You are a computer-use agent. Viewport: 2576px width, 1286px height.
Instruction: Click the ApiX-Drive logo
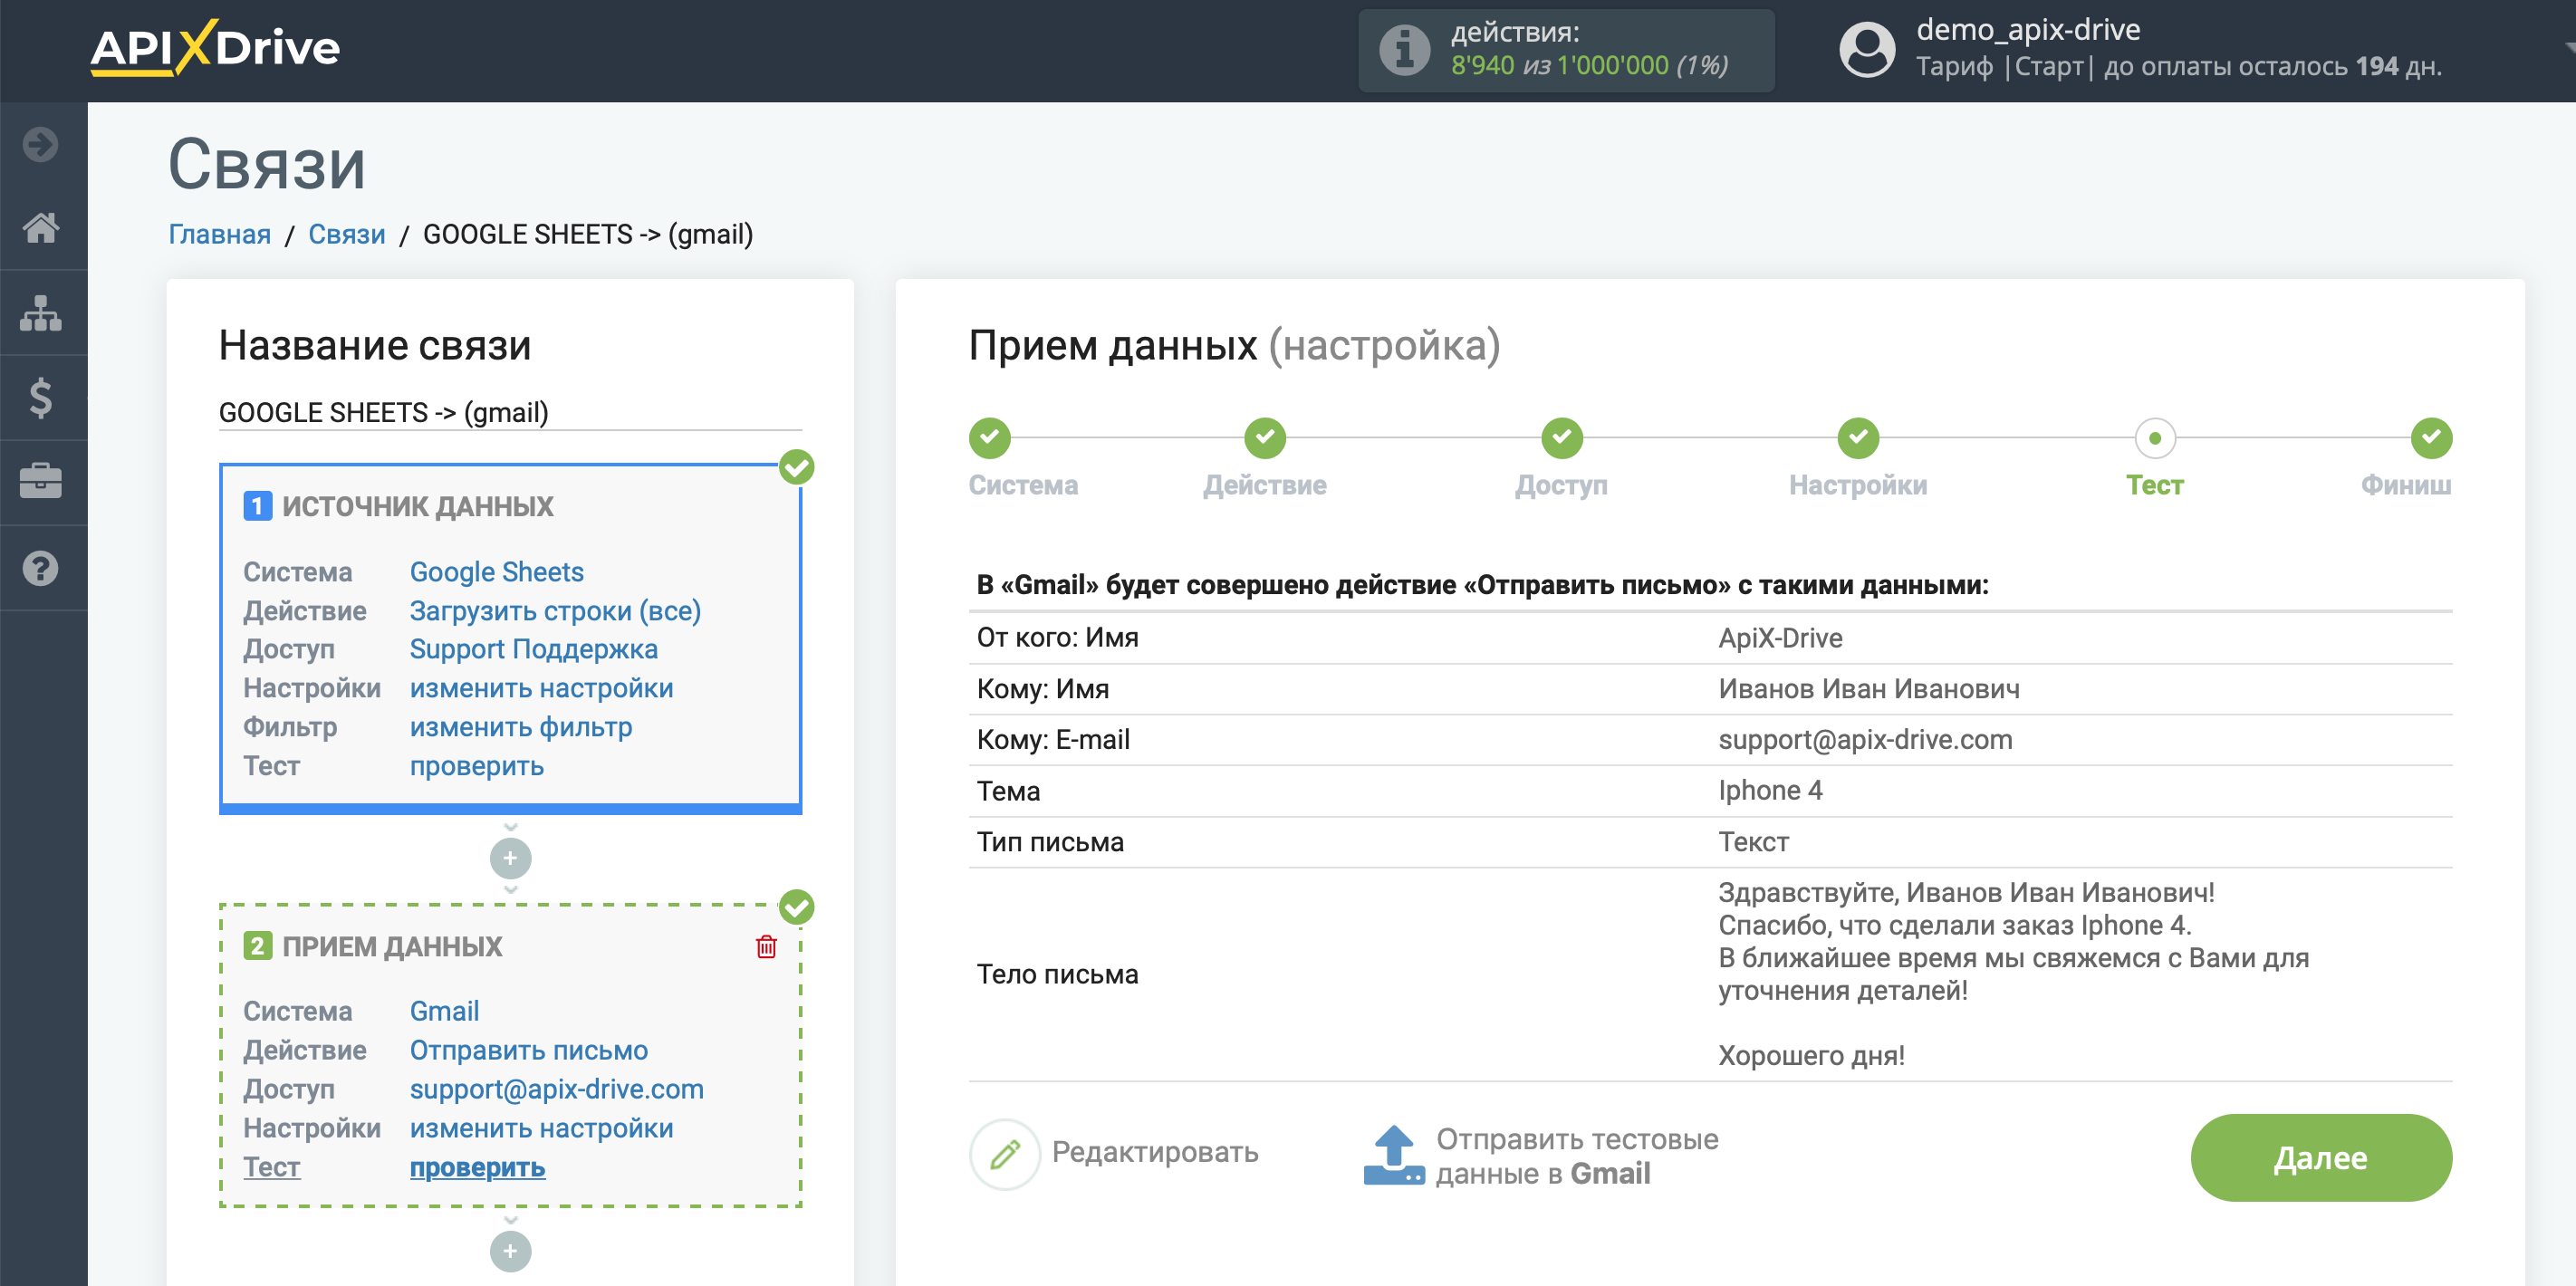coord(215,47)
